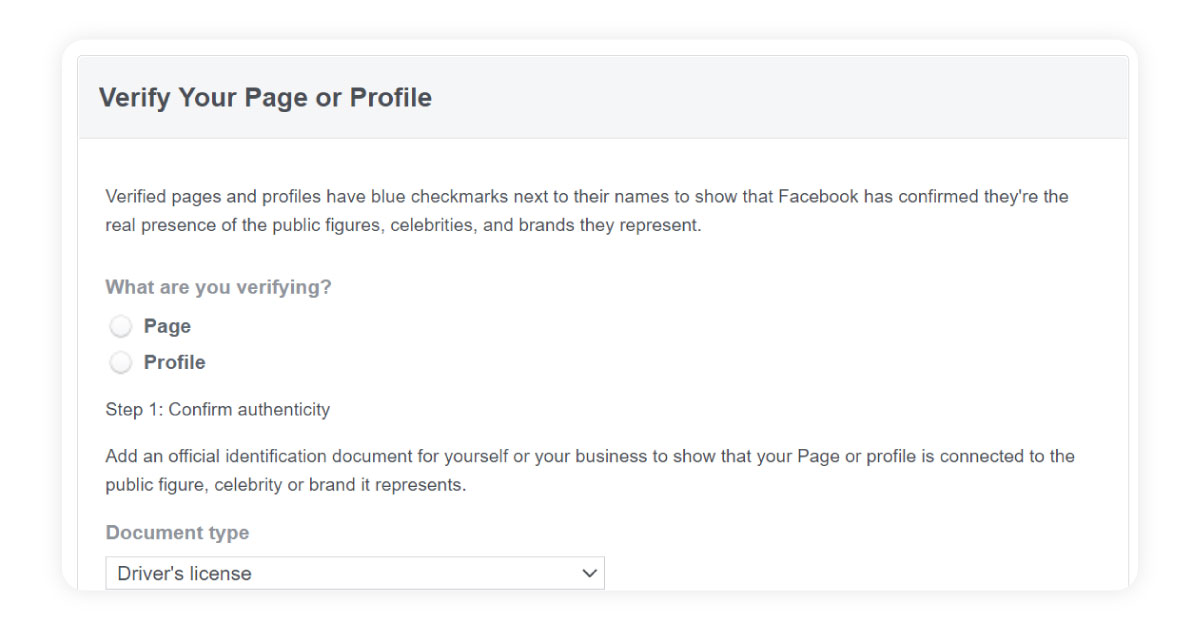Click the 'Driver's license' selected value text
This screenshot has height=630, width=1200.
[184, 574]
